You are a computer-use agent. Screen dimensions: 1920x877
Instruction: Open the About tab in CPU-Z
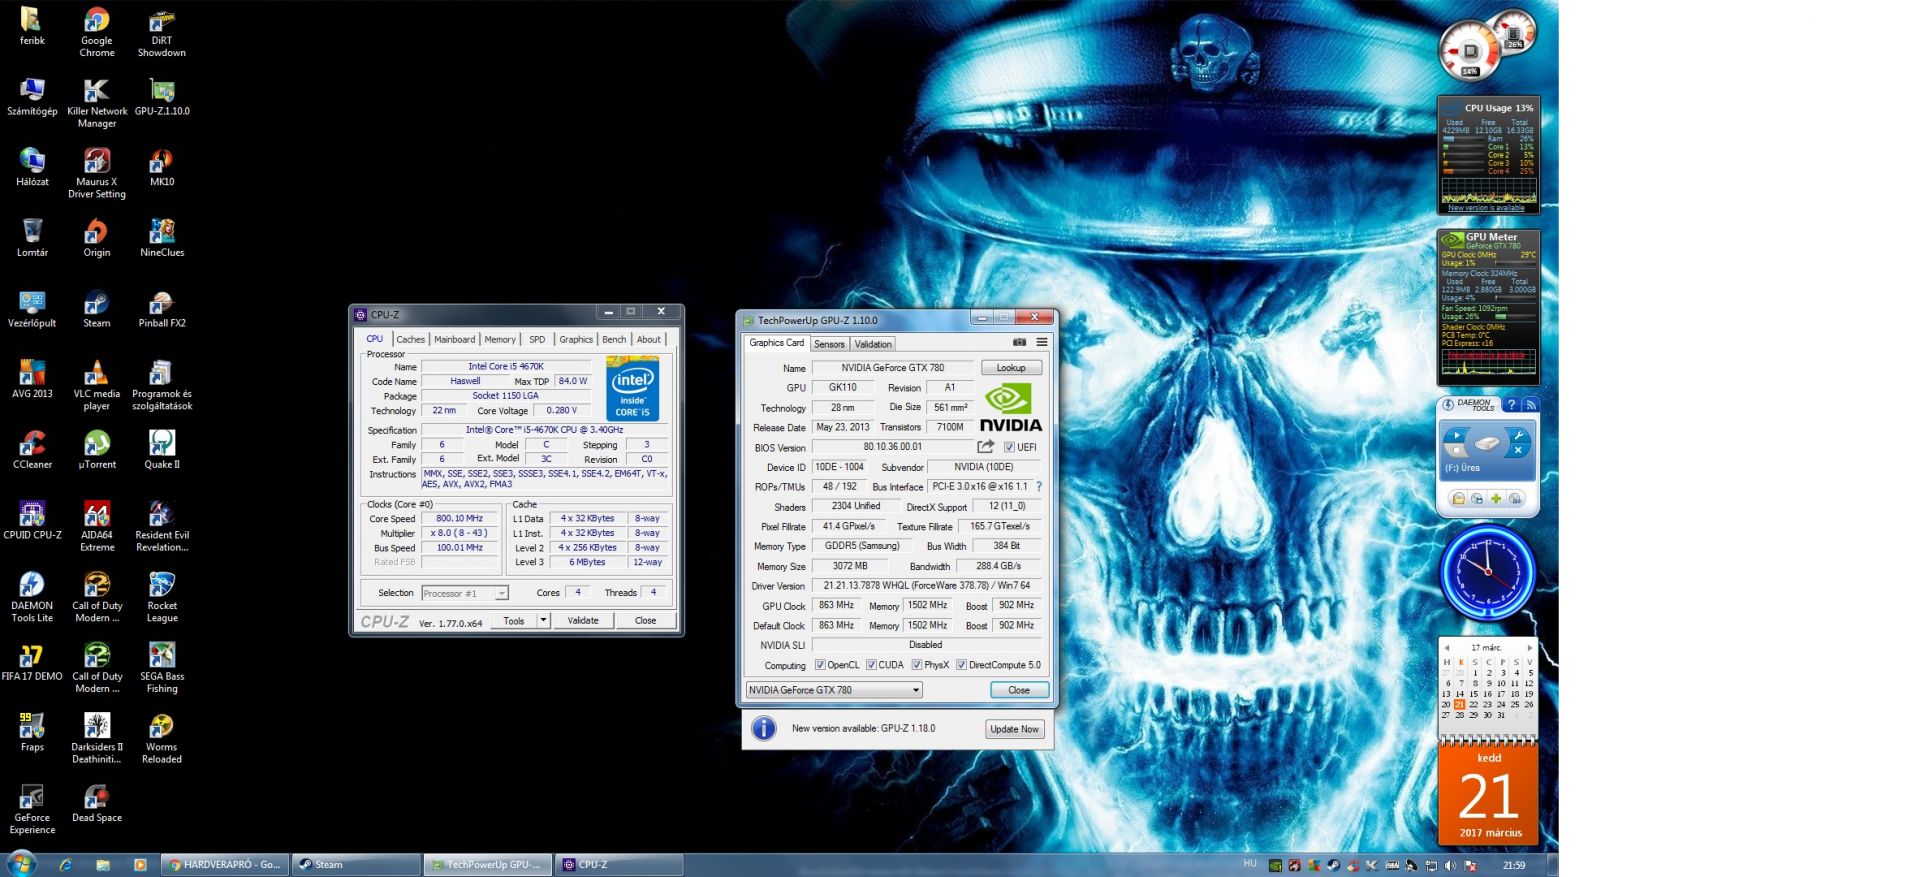click(648, 339)
